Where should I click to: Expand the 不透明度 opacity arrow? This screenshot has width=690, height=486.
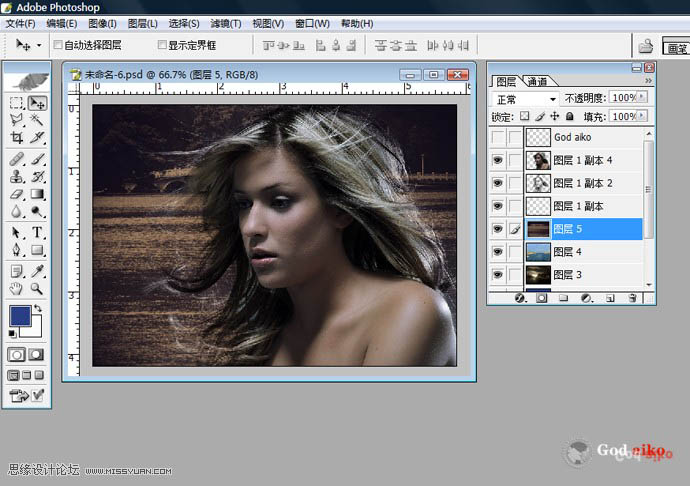[x=642, y=99]
